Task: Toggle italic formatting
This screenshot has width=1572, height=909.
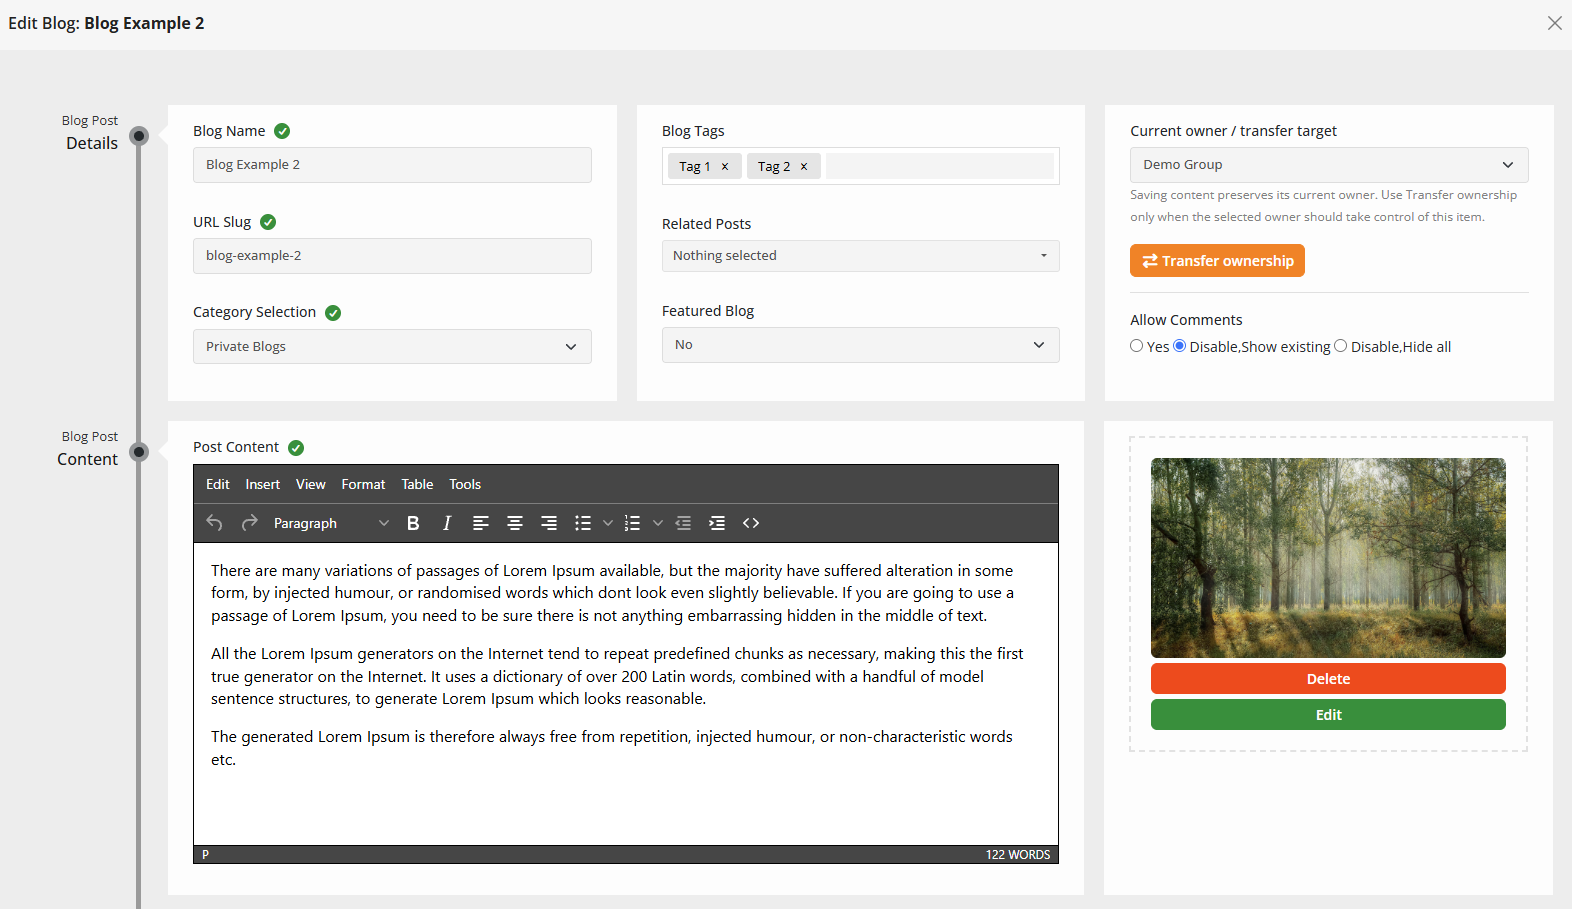Action: (447, 523)
